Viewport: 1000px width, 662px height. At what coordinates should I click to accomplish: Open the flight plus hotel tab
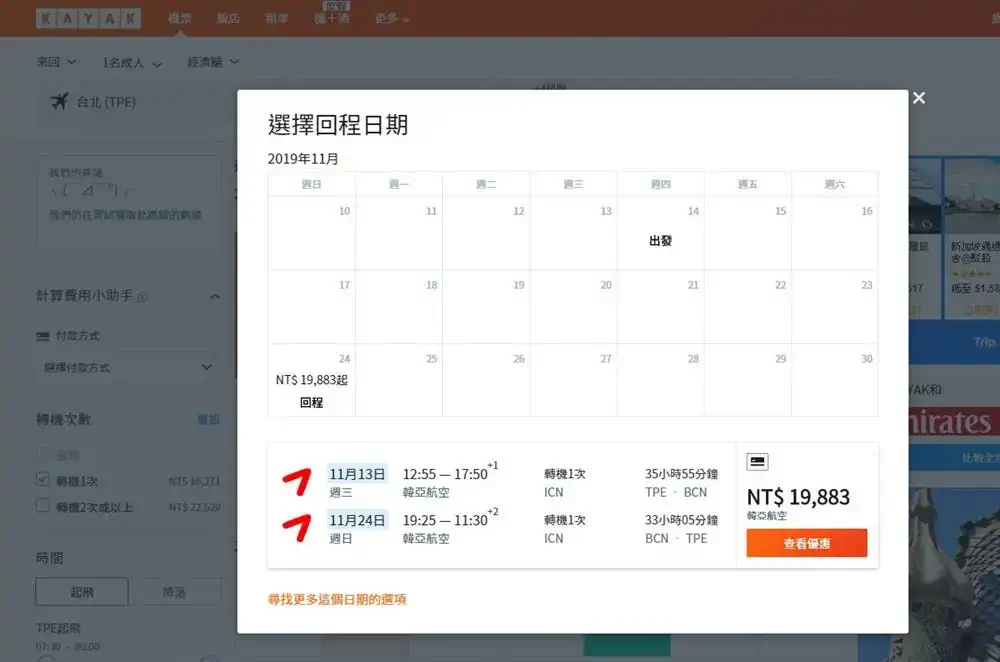tap(332, 18)
